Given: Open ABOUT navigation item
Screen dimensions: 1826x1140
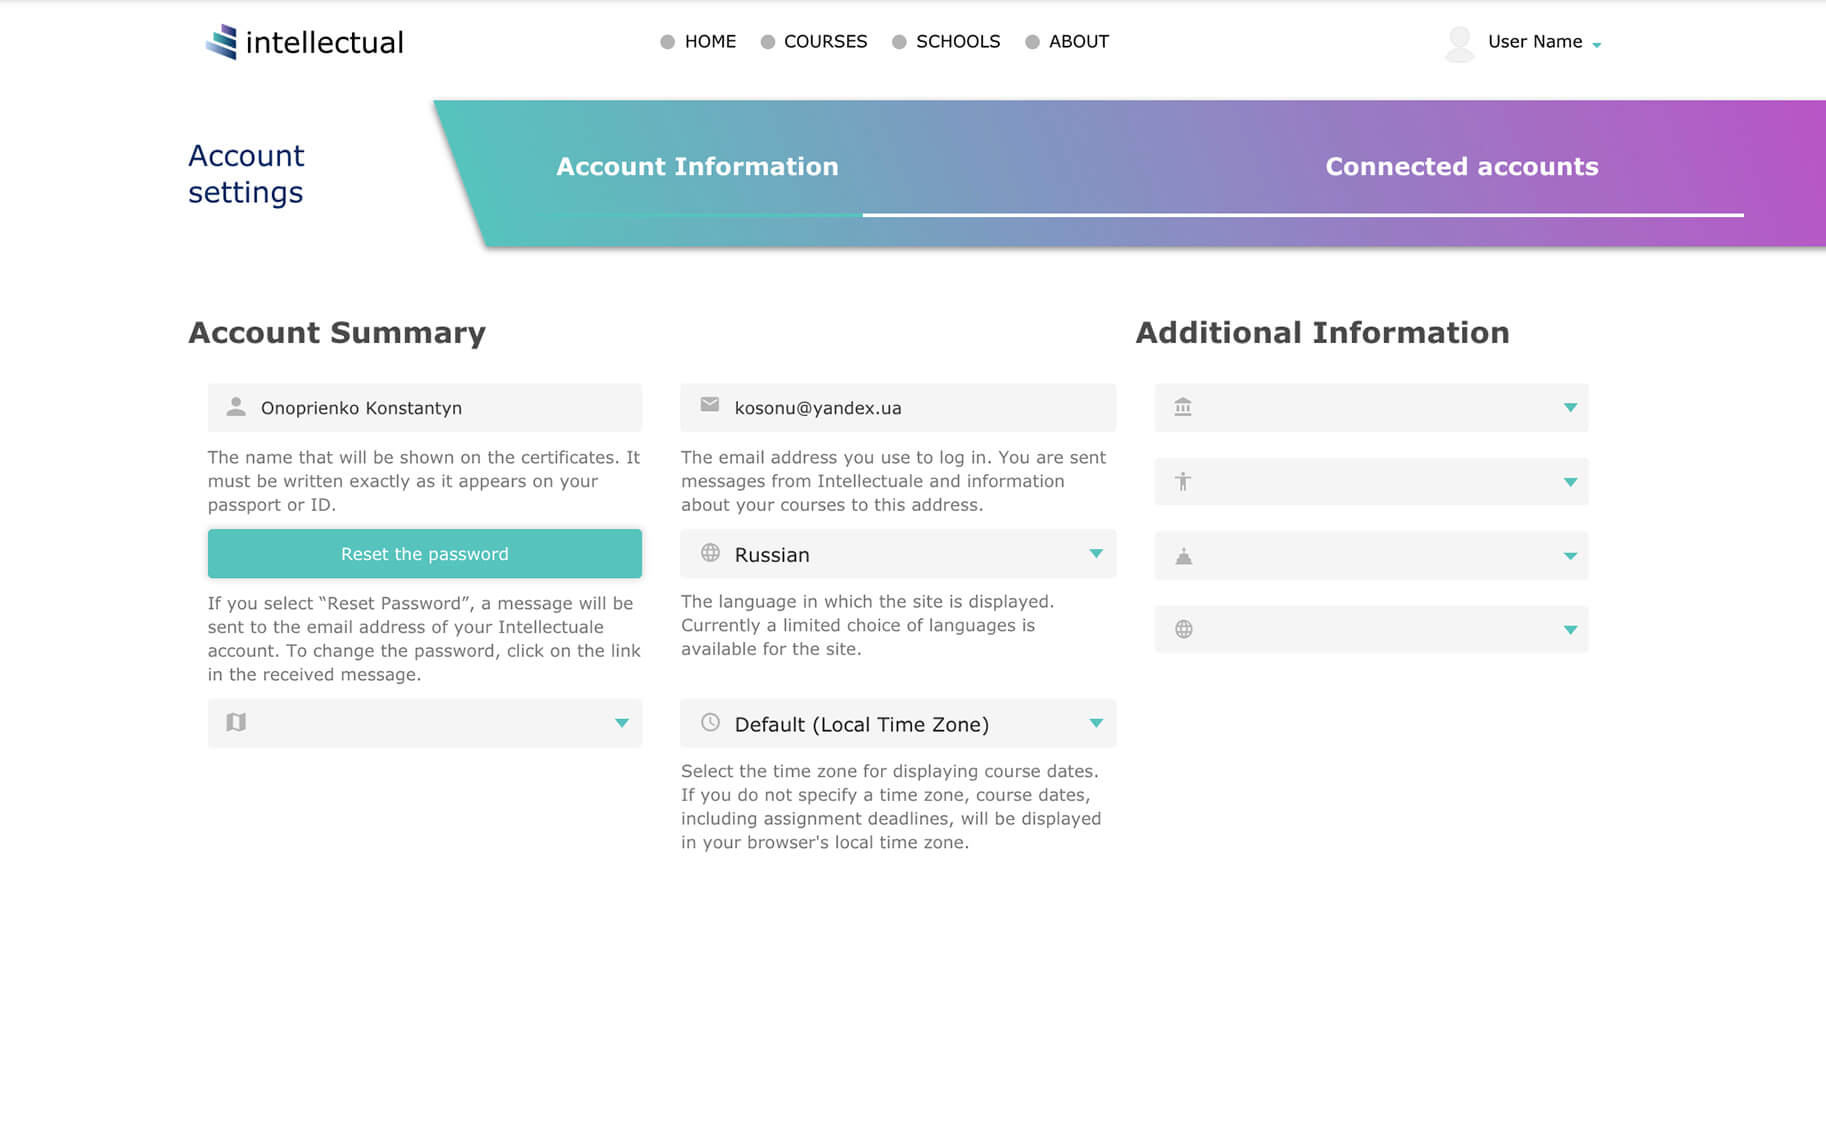Looking at the screenshot, I should click(x=1079, y=42).
